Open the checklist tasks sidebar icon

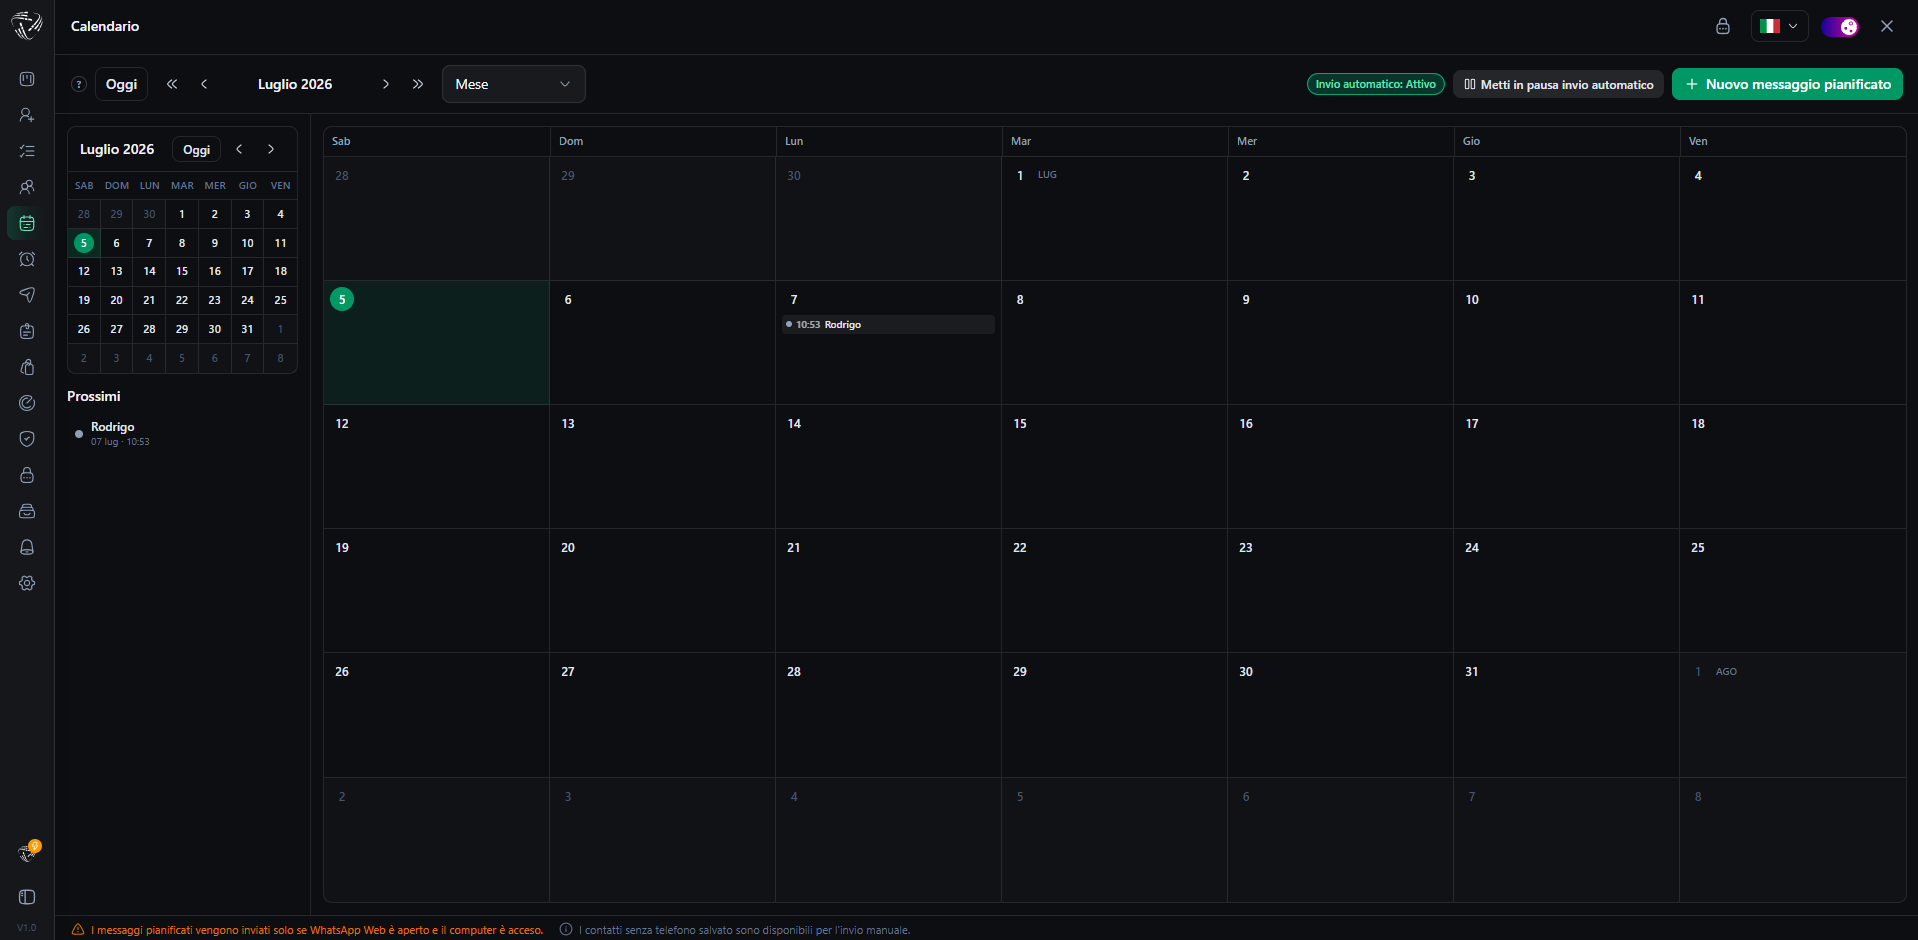[x=27, y=151]
